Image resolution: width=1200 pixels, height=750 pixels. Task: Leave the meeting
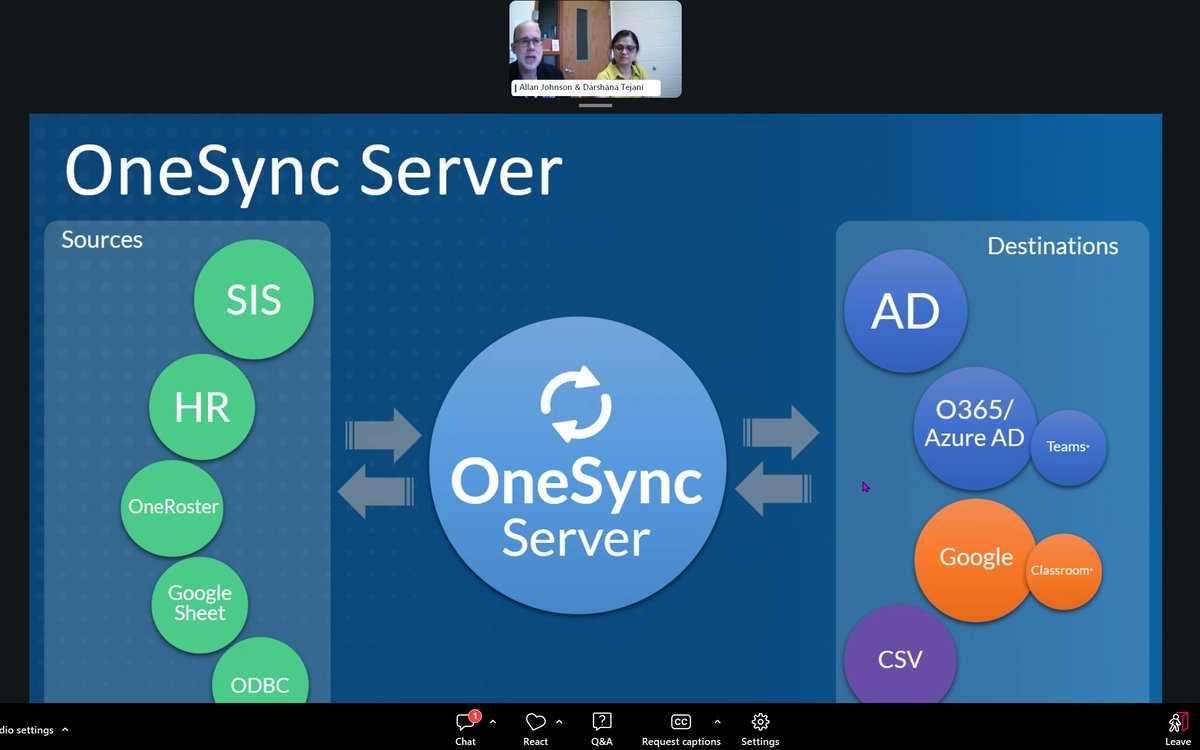pyautogui.click(x=1178, y=728)
